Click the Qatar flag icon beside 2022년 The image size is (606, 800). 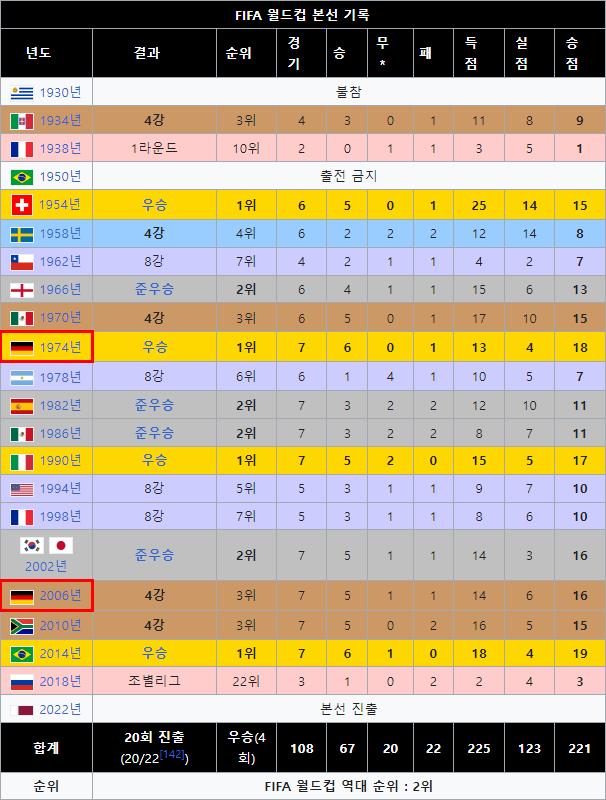click(22, 710)
